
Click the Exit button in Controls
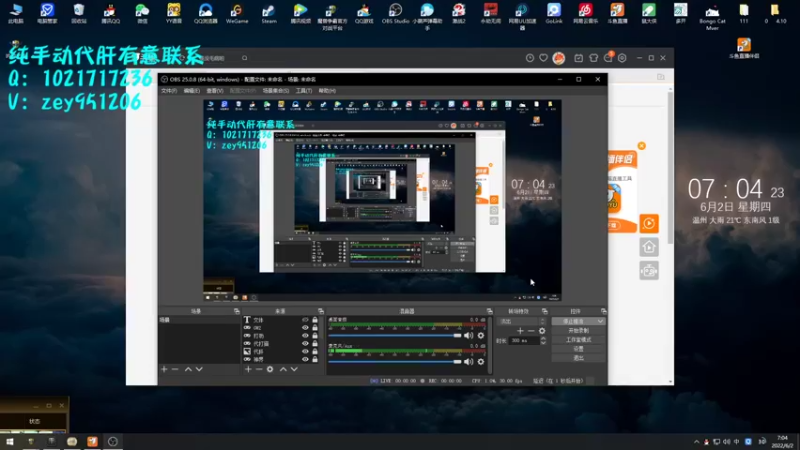[x=579, y=358]
